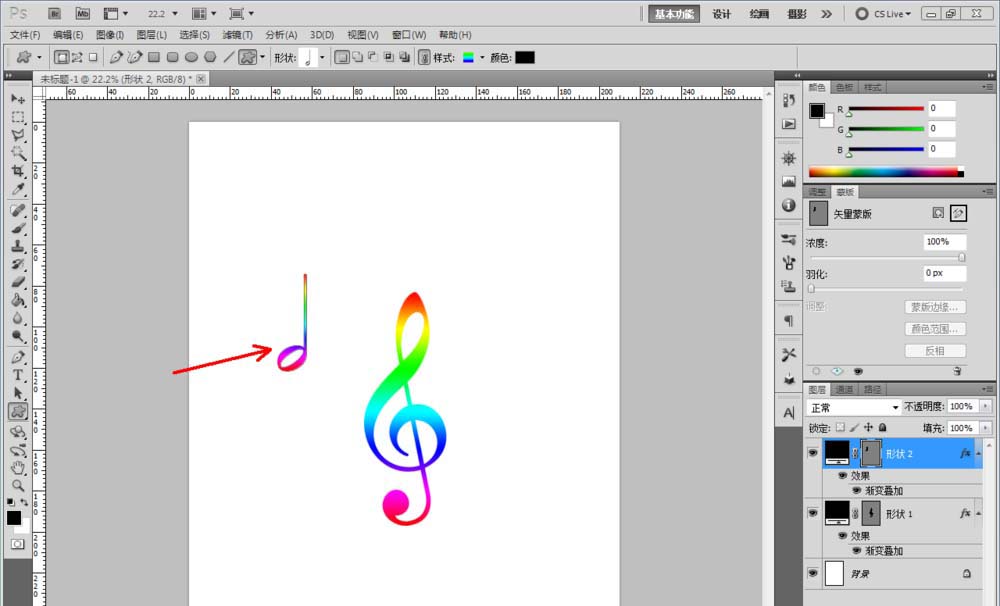Choose Ellipse shape in options bar
Viewport: 1000px width, 606px height.
point(191,57)
